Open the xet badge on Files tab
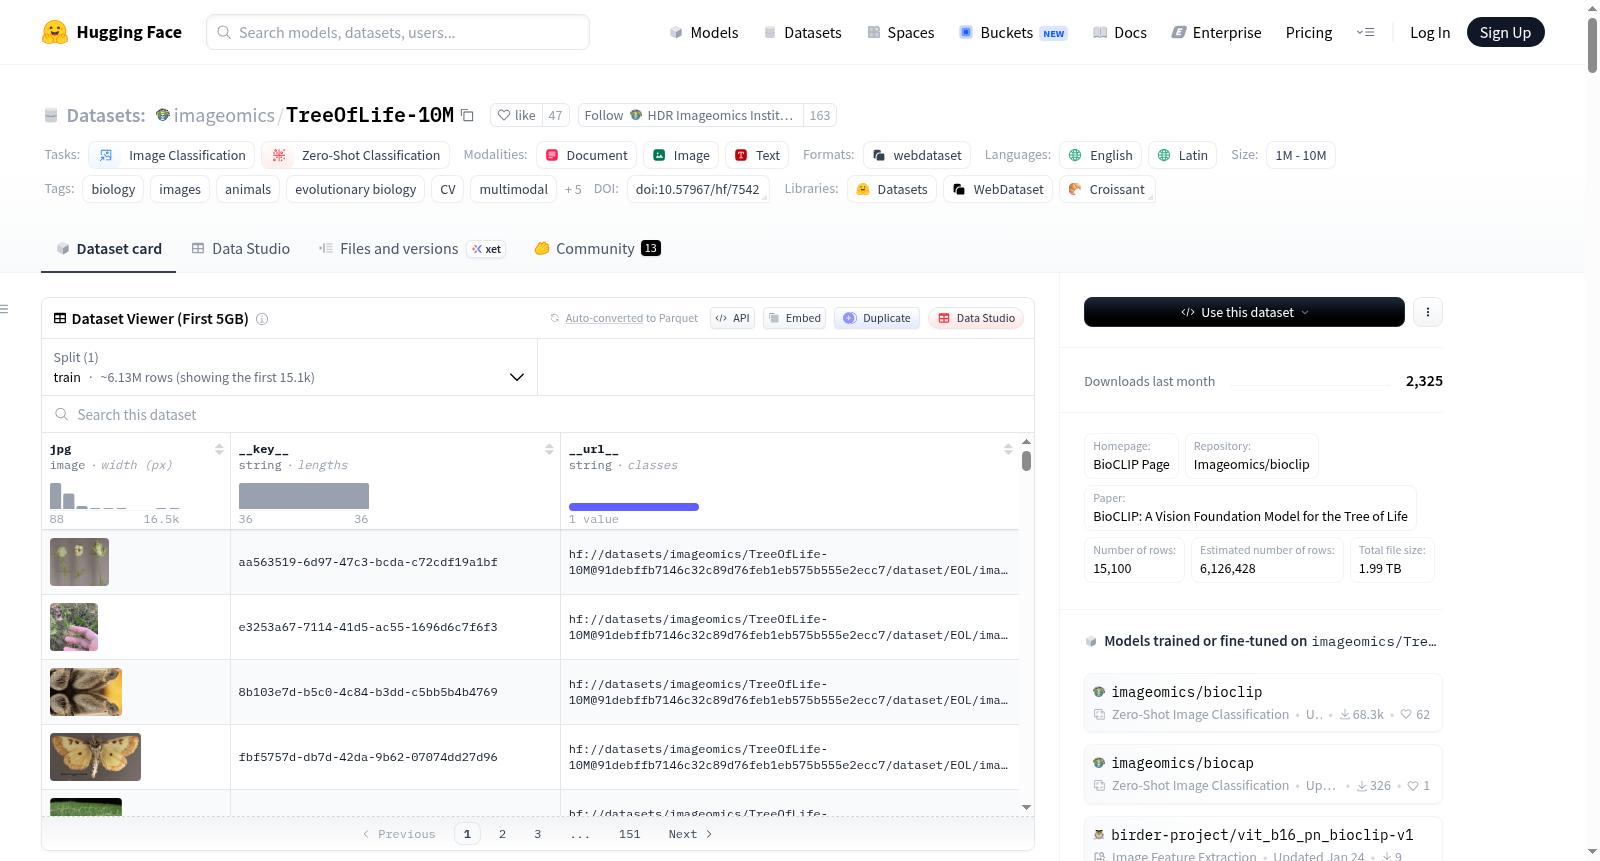This screenshot has width=1600, height=861. click(x=487, y=249)
